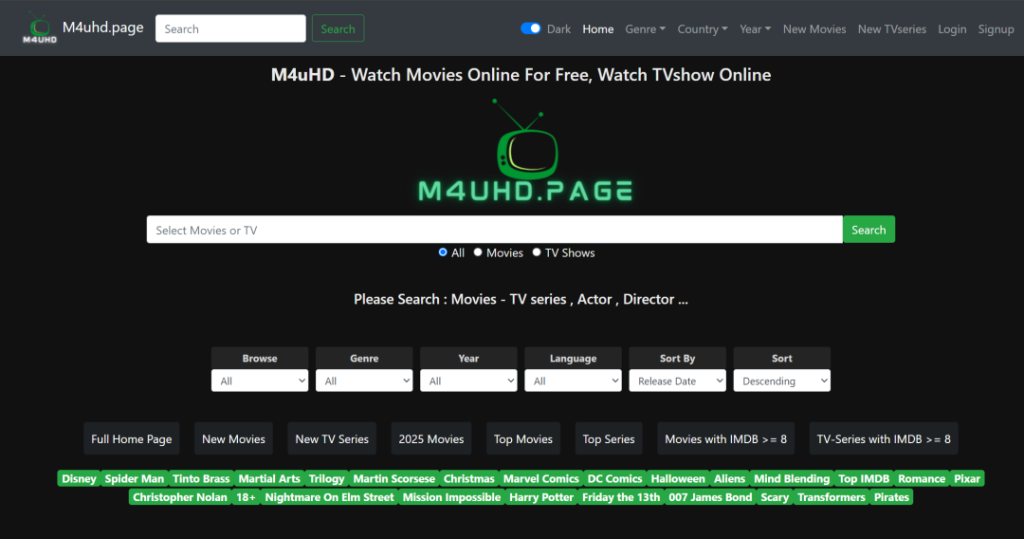Select the Movies radio button
1024x539 pixels.
(478, 252)
